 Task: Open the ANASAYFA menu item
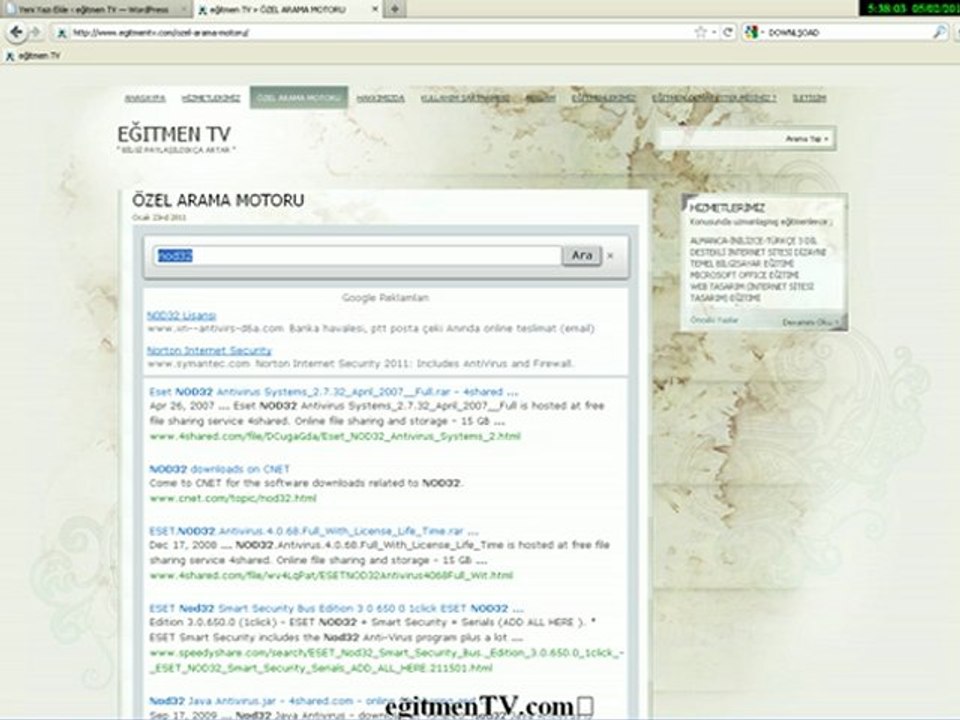click(x=145, y=98)
